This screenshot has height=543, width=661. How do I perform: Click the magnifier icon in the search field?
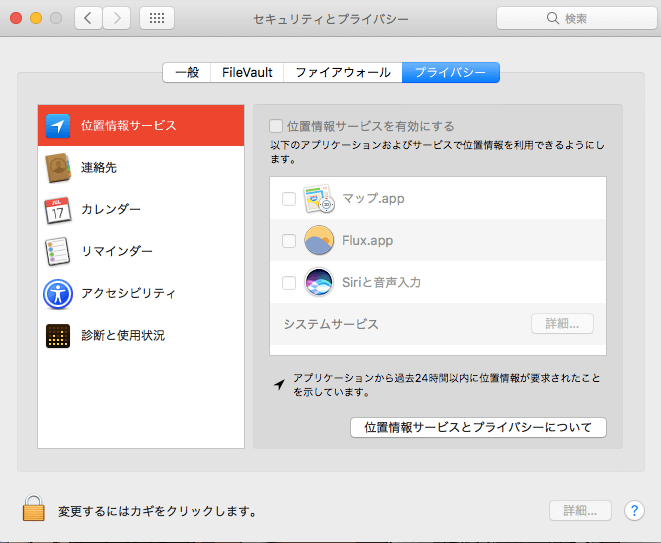click(553, 18)
